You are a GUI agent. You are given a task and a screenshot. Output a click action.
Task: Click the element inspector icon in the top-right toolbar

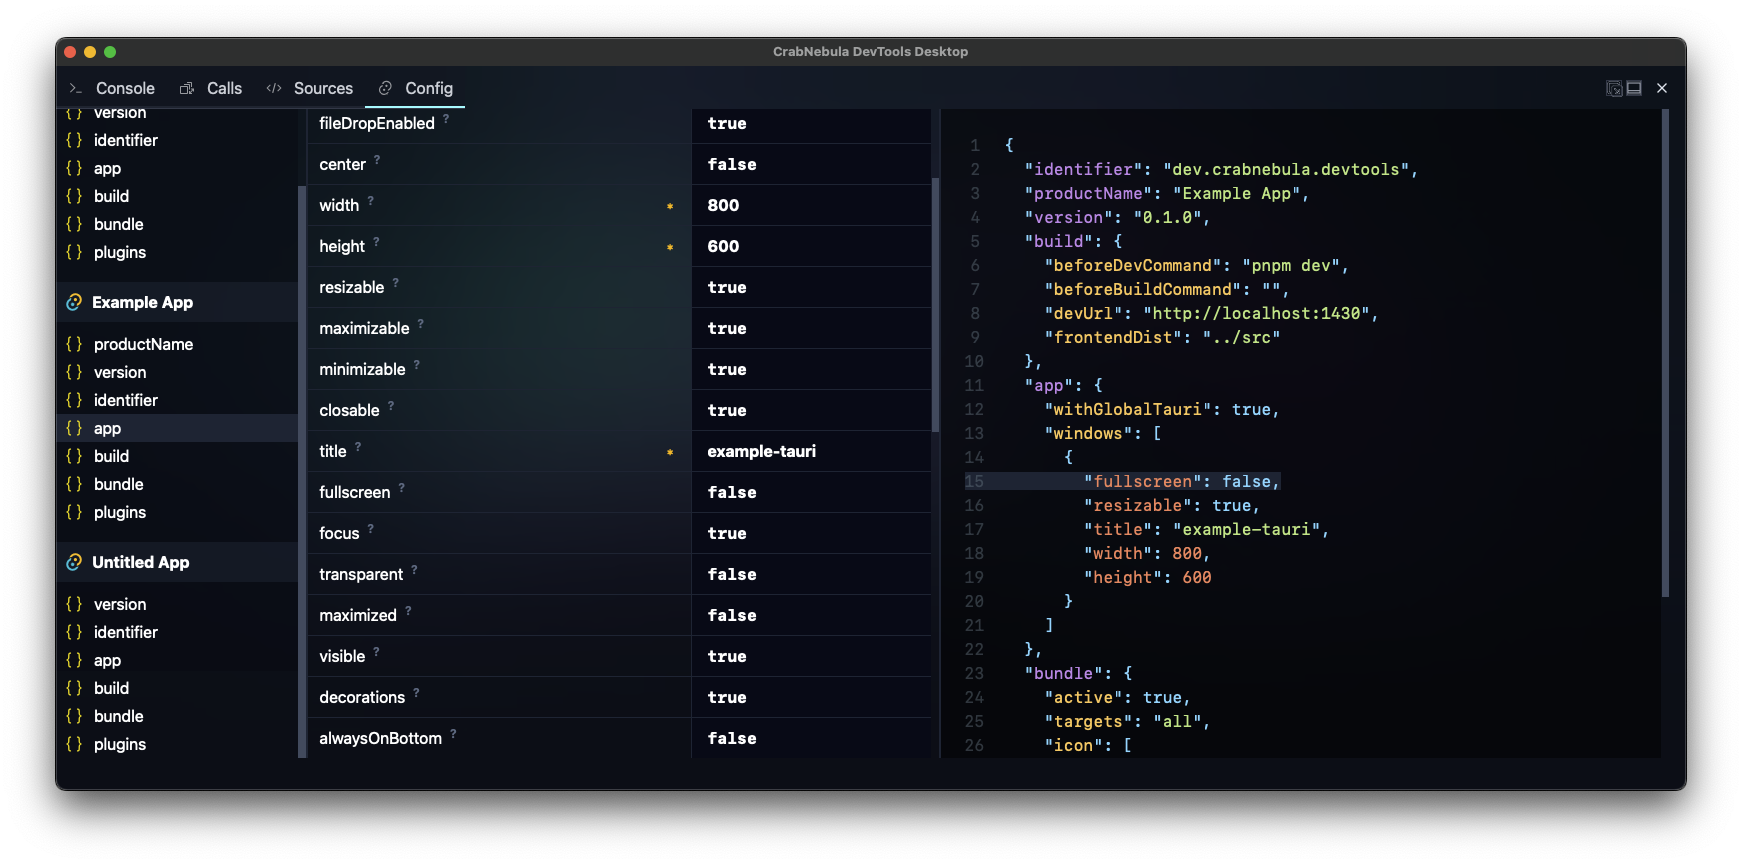(1614, 88)
